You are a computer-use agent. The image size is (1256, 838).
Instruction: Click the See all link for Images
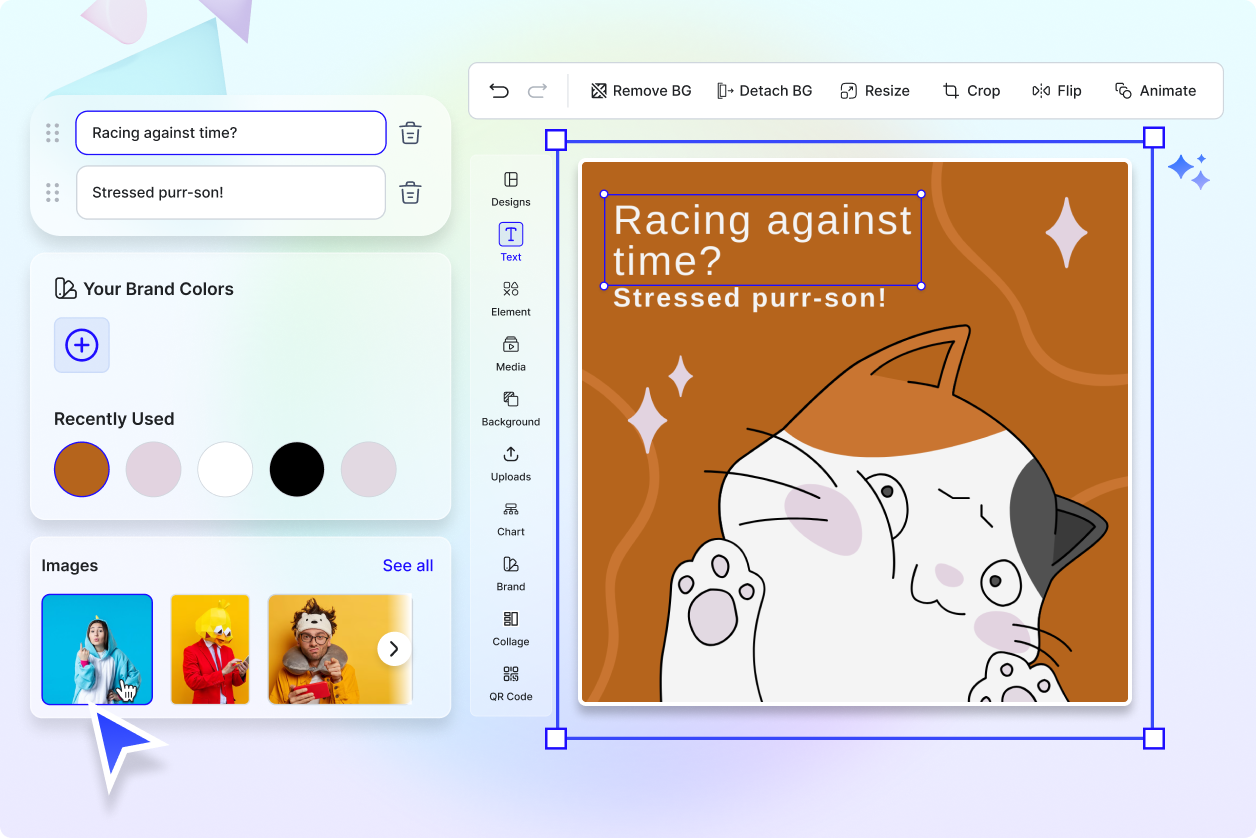tap(408, 565)
